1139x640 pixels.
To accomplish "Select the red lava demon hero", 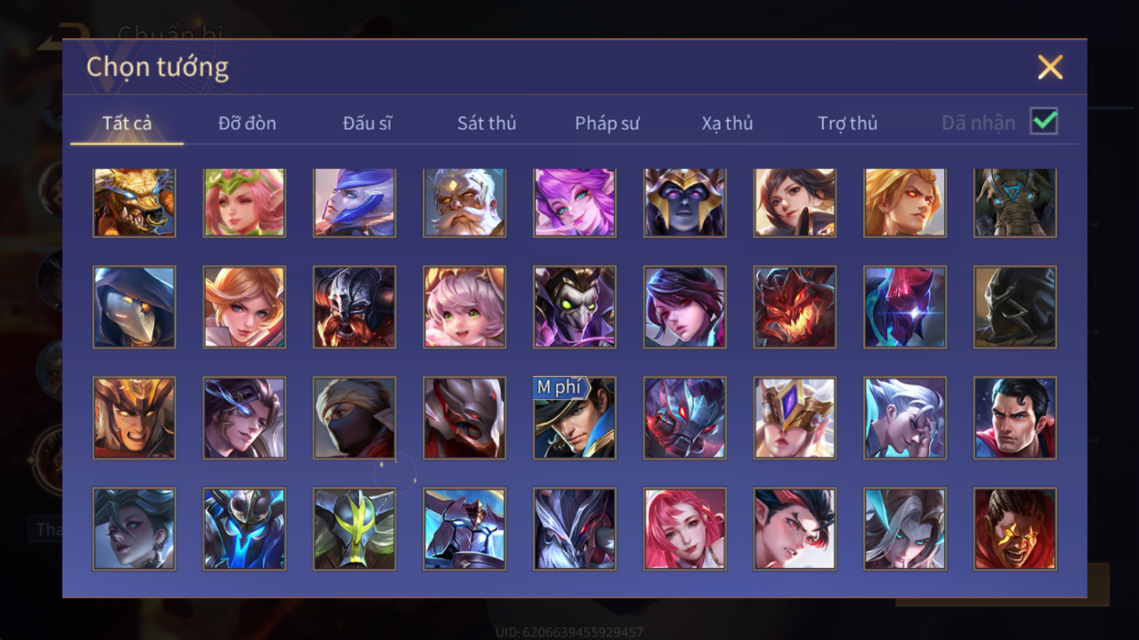I will coord(795,307).
